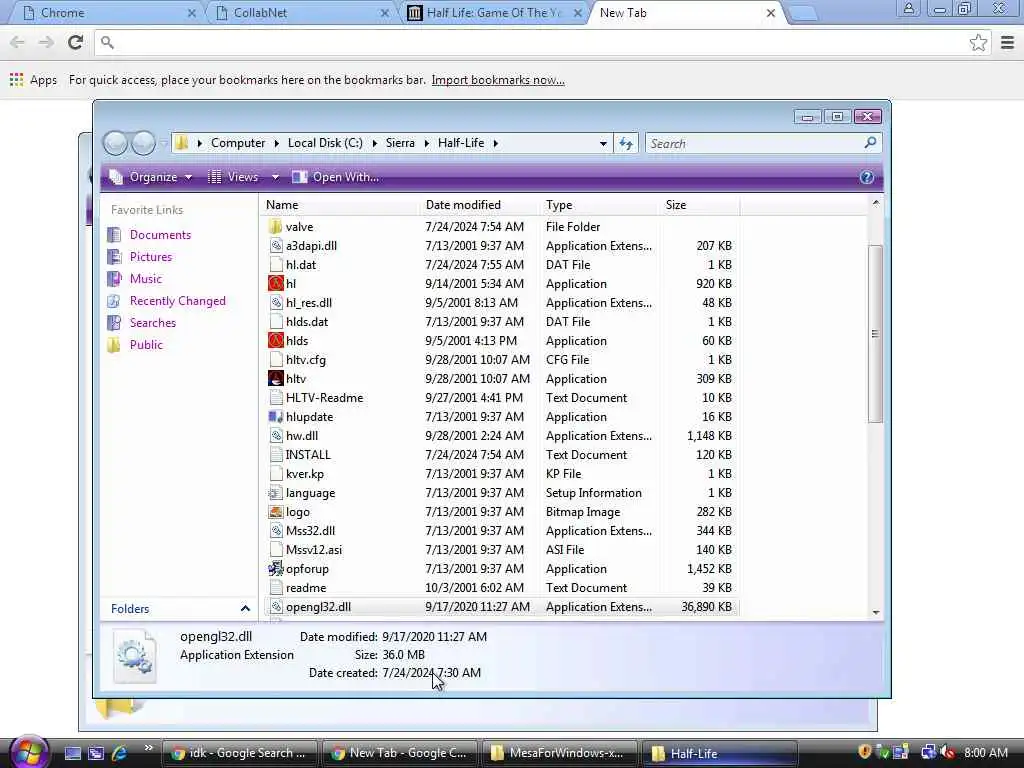Expand address bar history dropdown

pyautogui.click(x=603, y=144)
